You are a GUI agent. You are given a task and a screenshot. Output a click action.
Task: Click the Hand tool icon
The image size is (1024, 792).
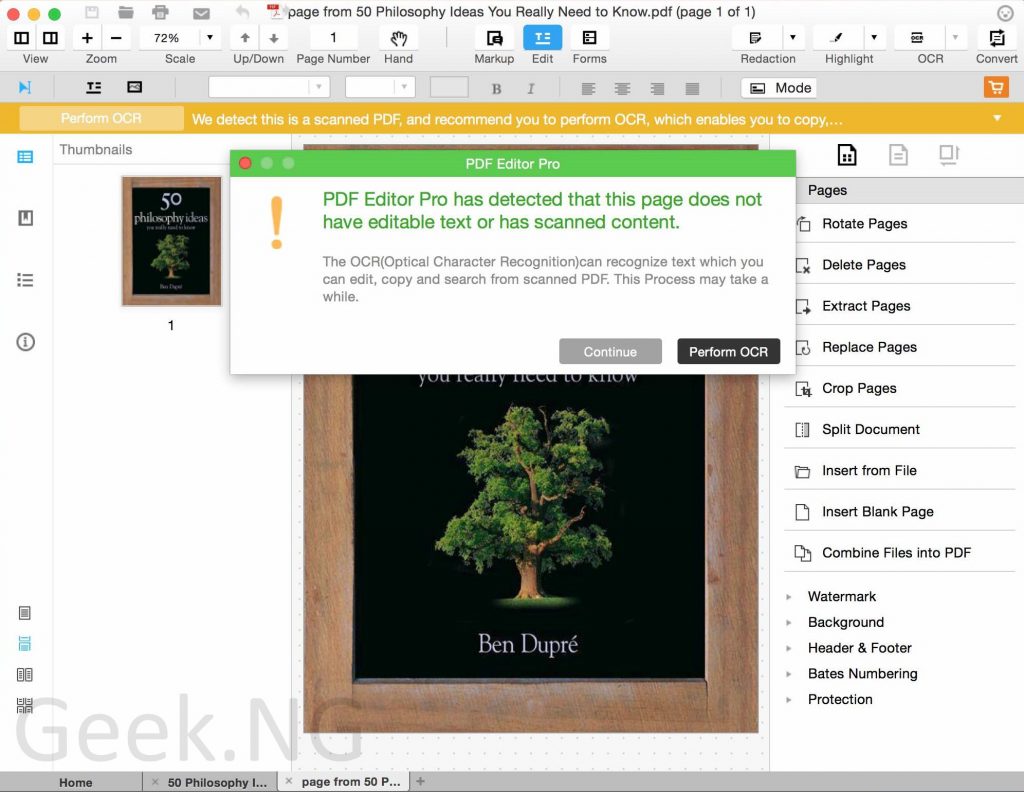click(x=398, y=39)
